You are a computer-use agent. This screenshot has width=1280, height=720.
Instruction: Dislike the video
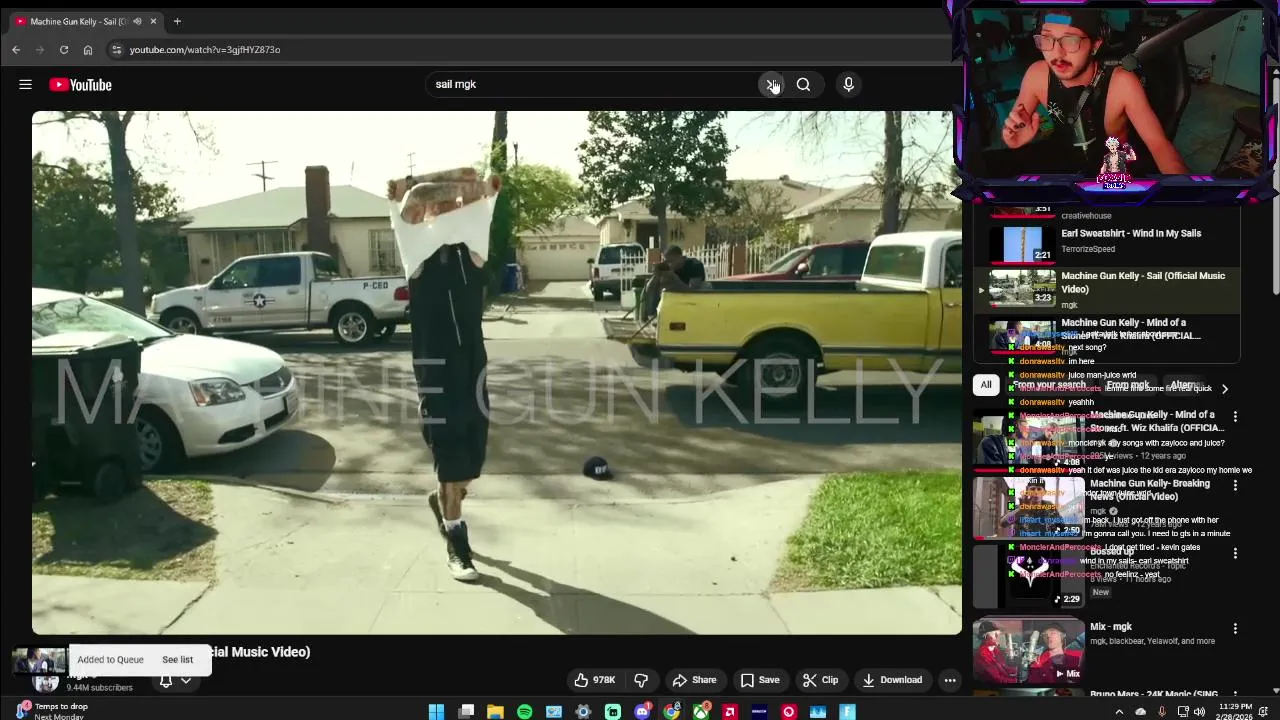(641, 680)
